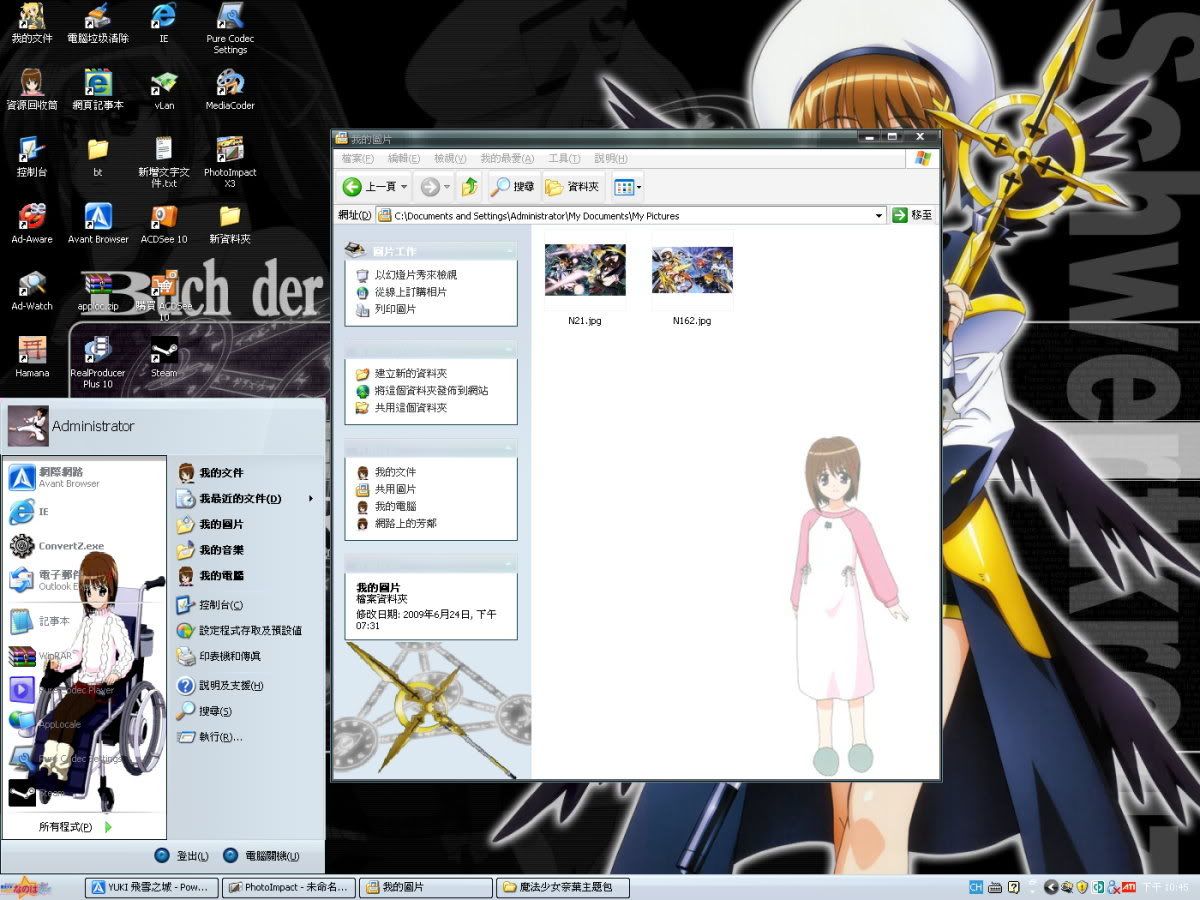Open the 檔案 menu in Explorer
This screenshot has height=900, width=1200.
(x=357, y=158)
